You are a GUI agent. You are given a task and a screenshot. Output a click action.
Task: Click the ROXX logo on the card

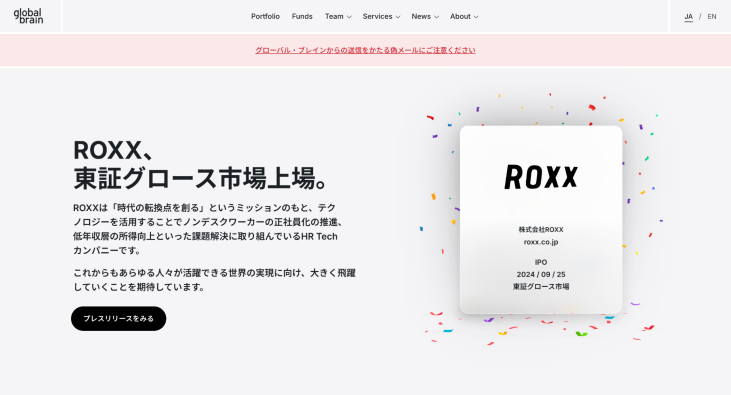[541, 177]
